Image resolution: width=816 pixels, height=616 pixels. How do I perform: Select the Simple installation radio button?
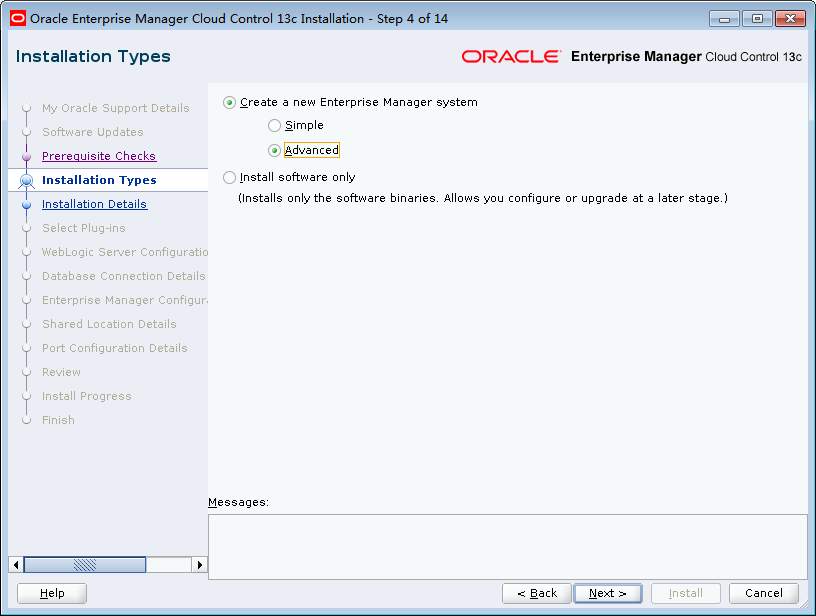[x=275, y=125]
